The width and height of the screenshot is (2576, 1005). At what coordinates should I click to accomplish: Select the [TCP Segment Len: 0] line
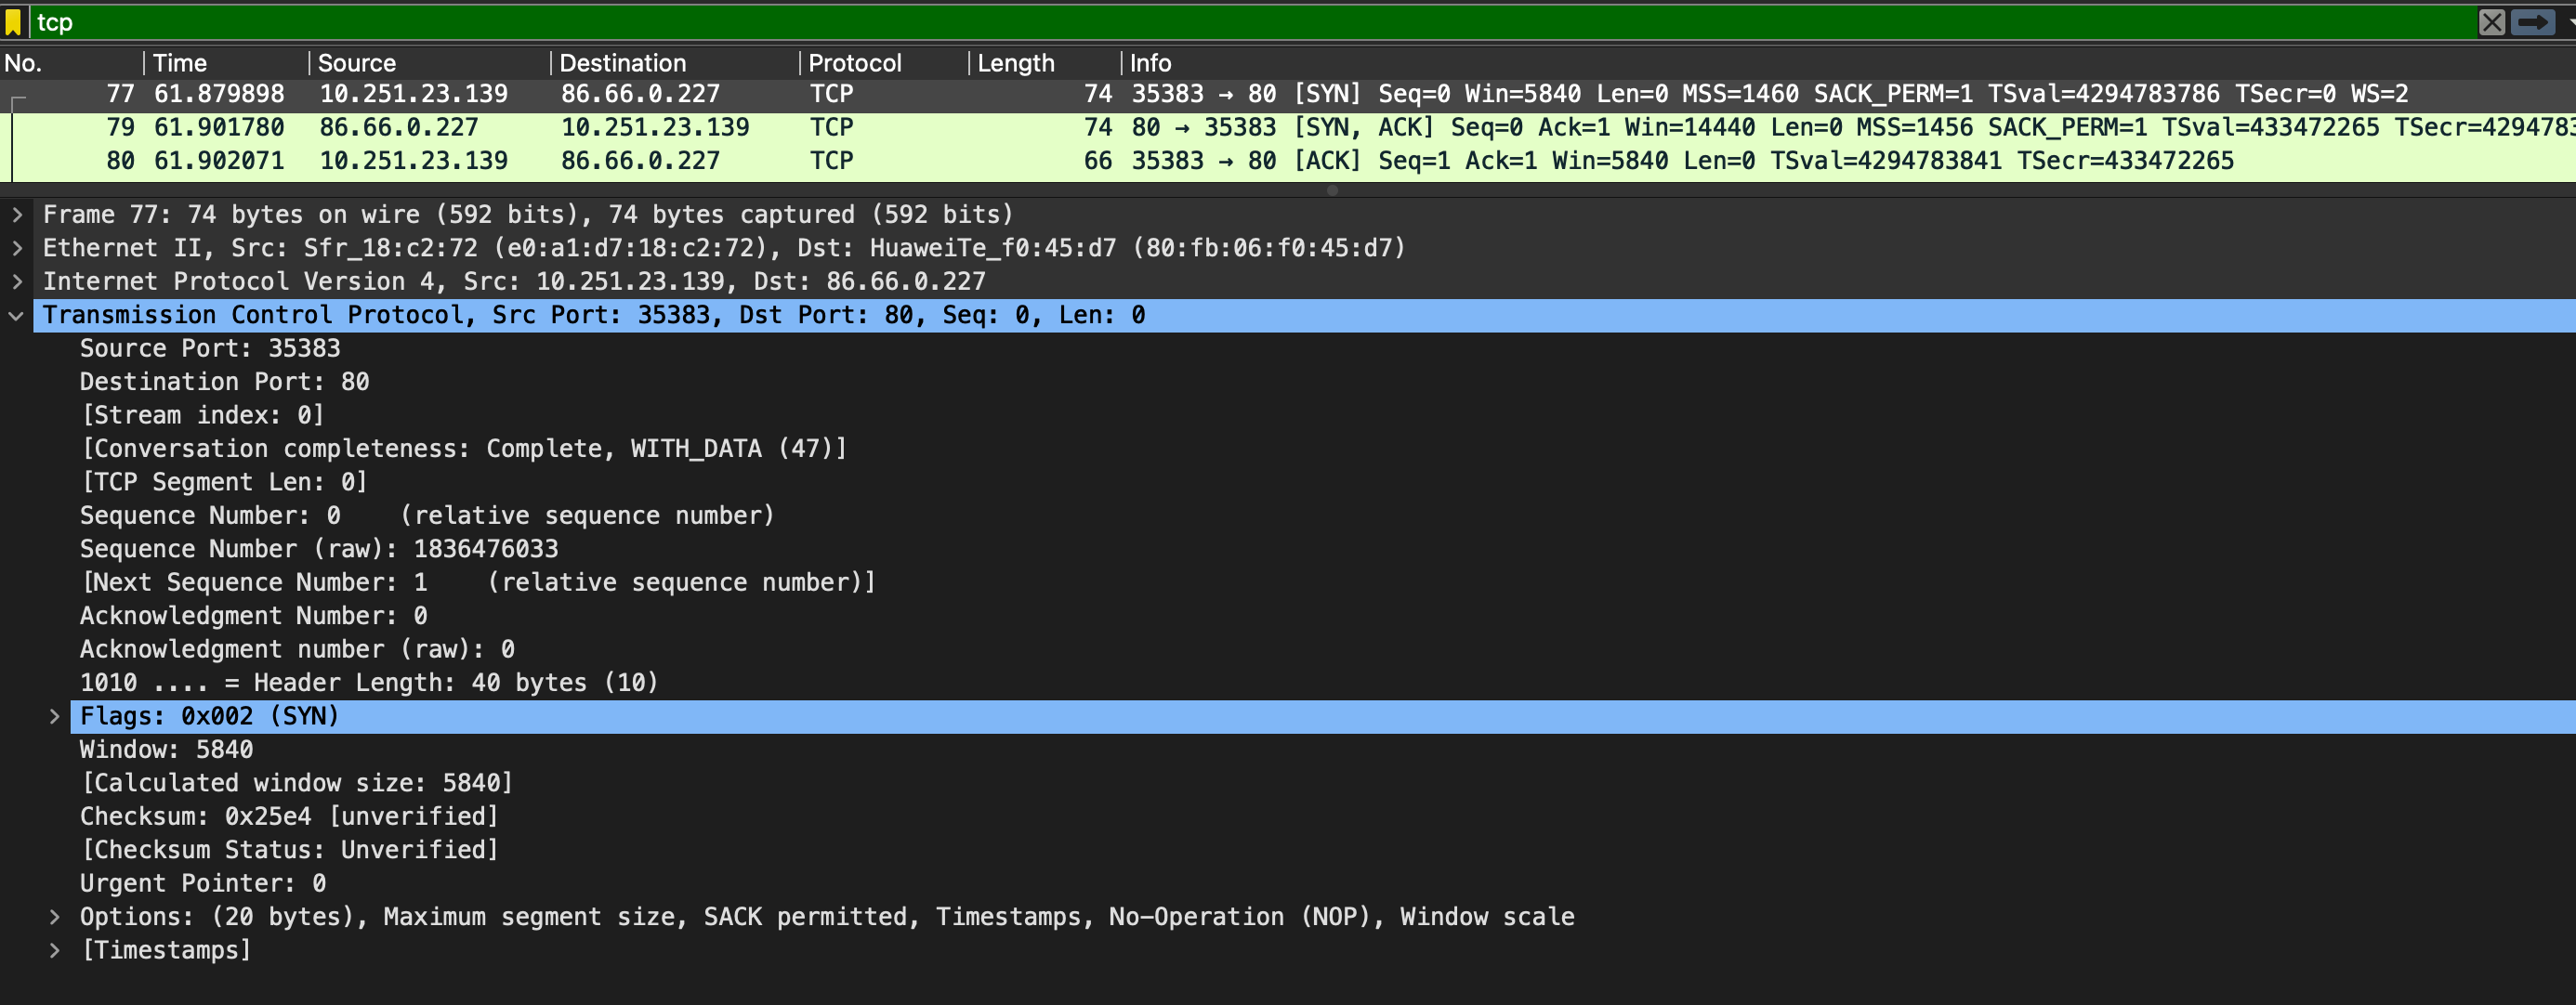tap(224, 482)
